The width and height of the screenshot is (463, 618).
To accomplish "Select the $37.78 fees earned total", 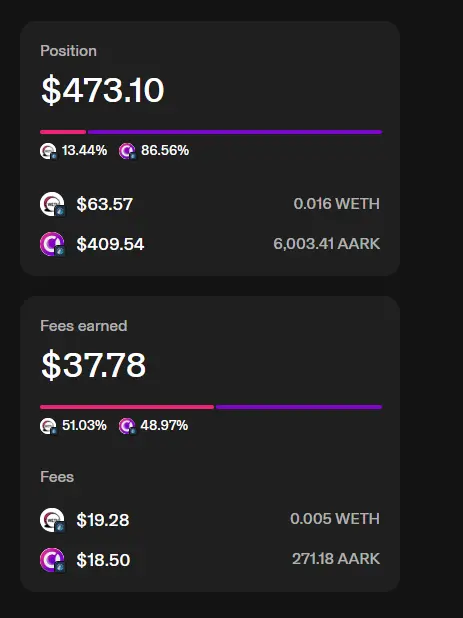I will (93, 365).
